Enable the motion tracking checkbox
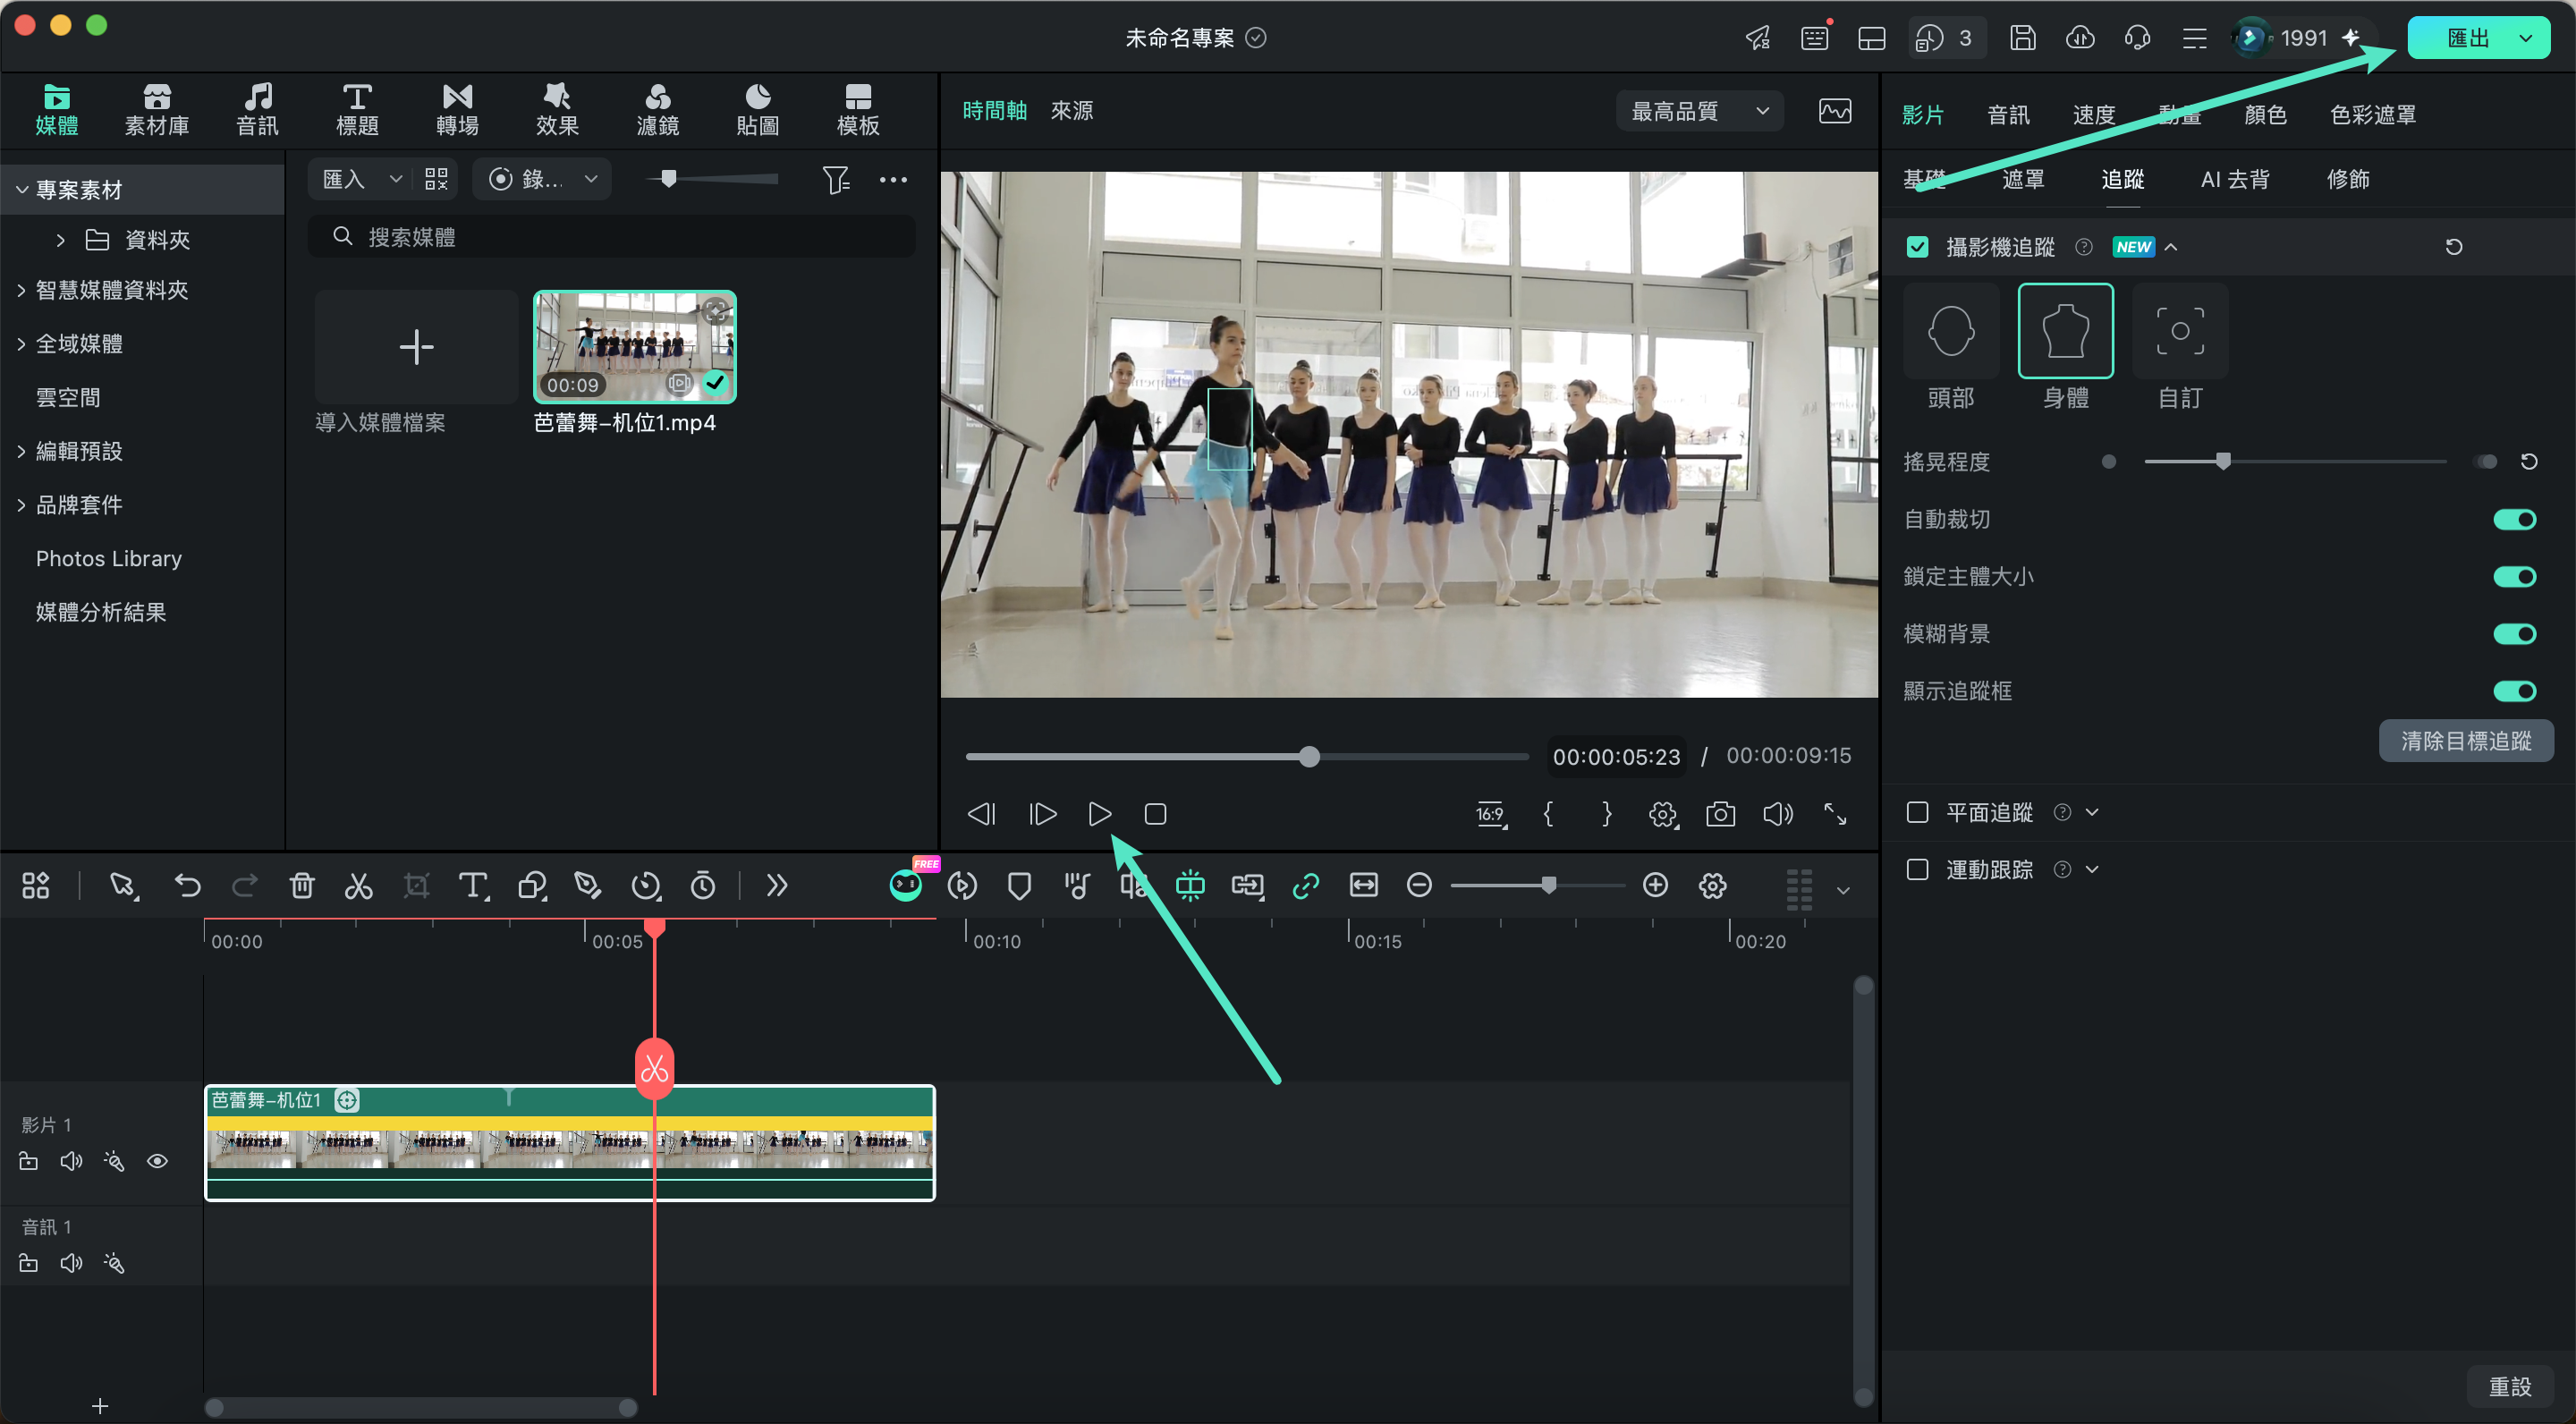The image size is (2576, 1424). pyautogui.click(x=1917, y=869)
